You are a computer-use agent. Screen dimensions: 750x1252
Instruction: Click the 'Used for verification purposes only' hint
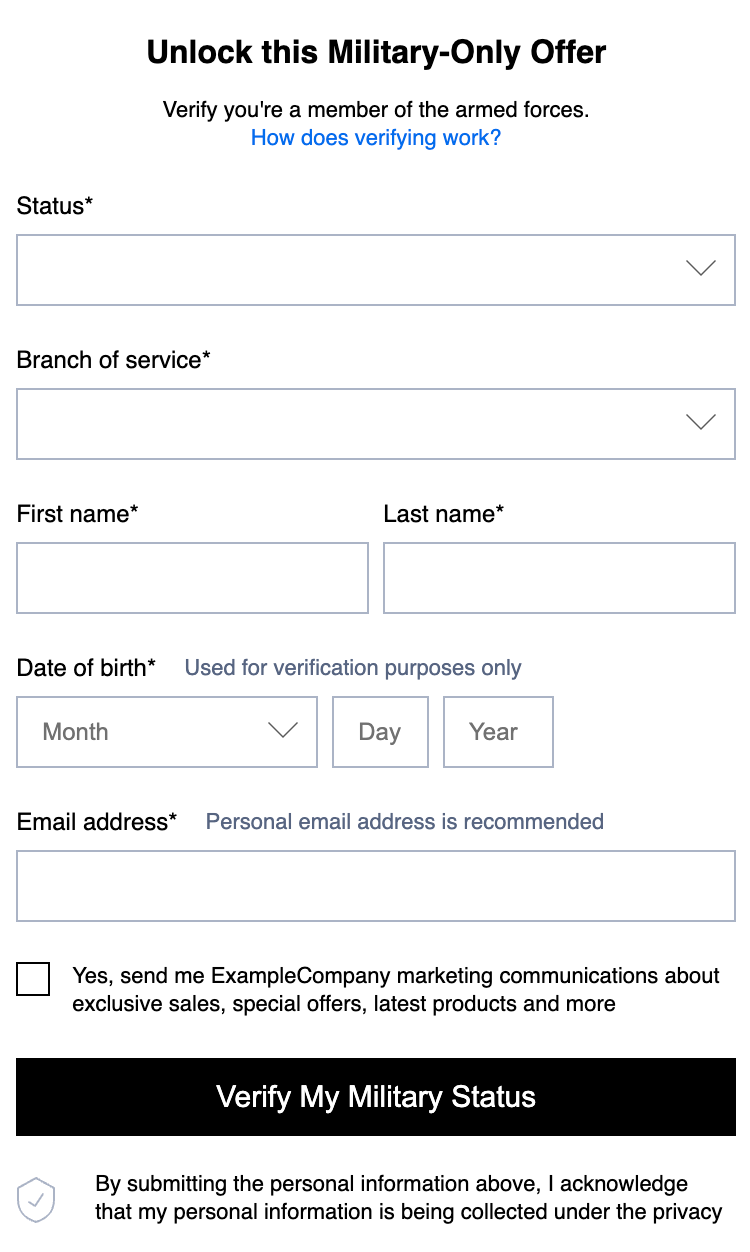[353, 668]
